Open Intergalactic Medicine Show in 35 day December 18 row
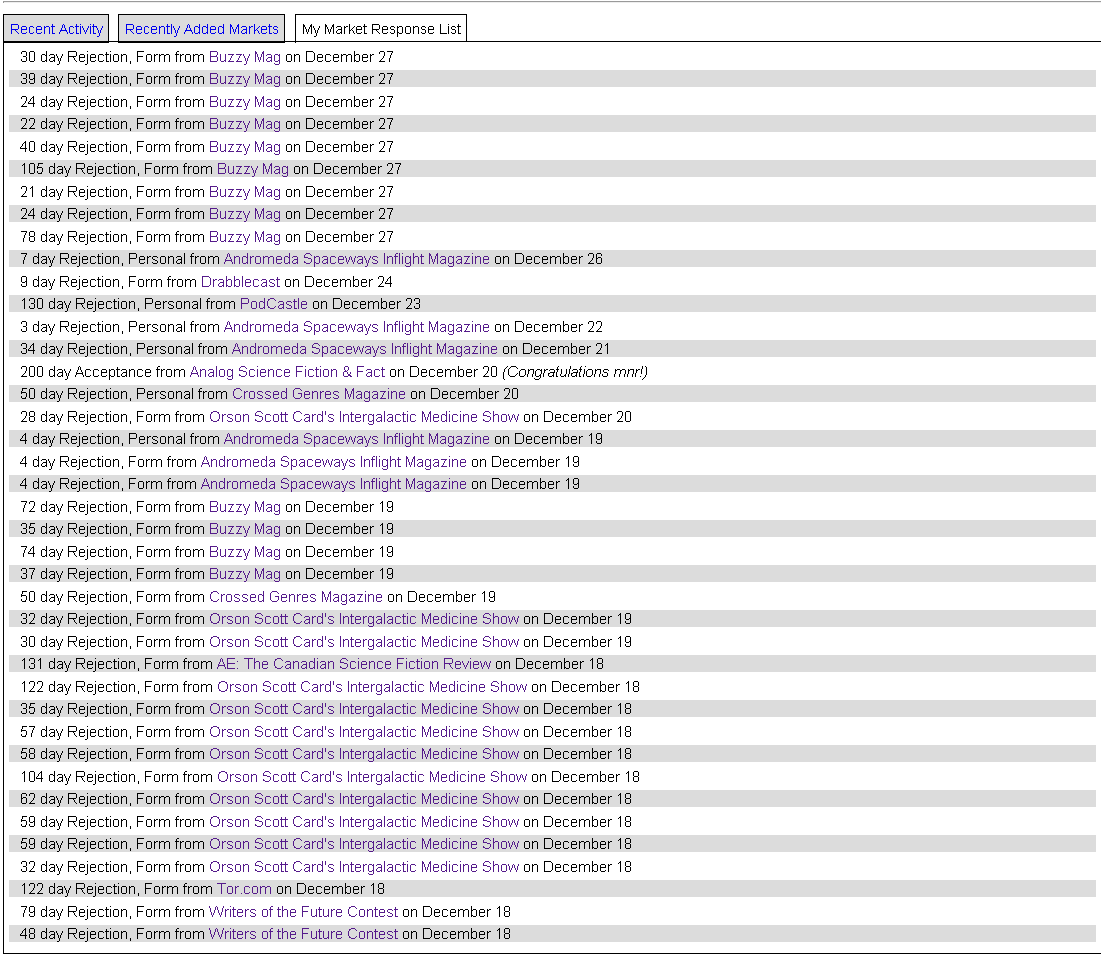Viewport: 1101px width, 959px height. (x=364, y=708)
